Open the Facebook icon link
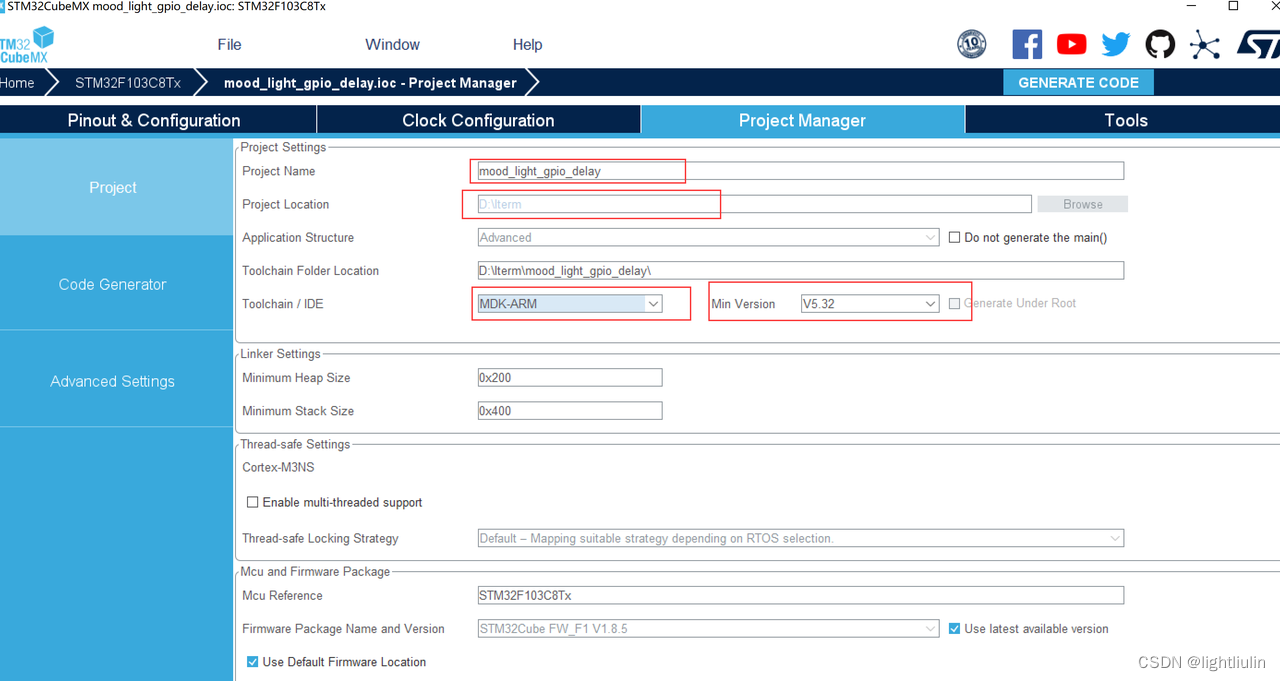 pos(1027,44)
